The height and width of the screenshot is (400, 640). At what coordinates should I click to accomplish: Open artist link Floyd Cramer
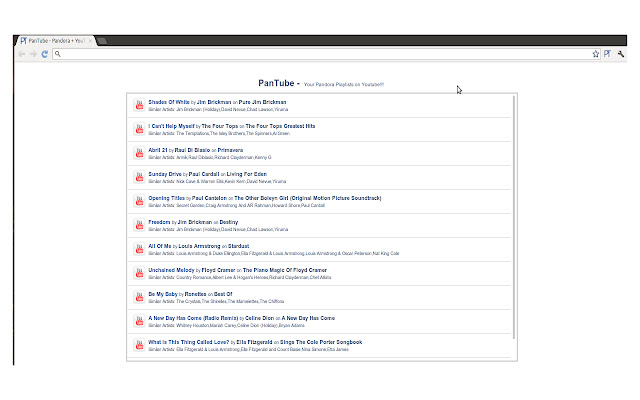218,270
